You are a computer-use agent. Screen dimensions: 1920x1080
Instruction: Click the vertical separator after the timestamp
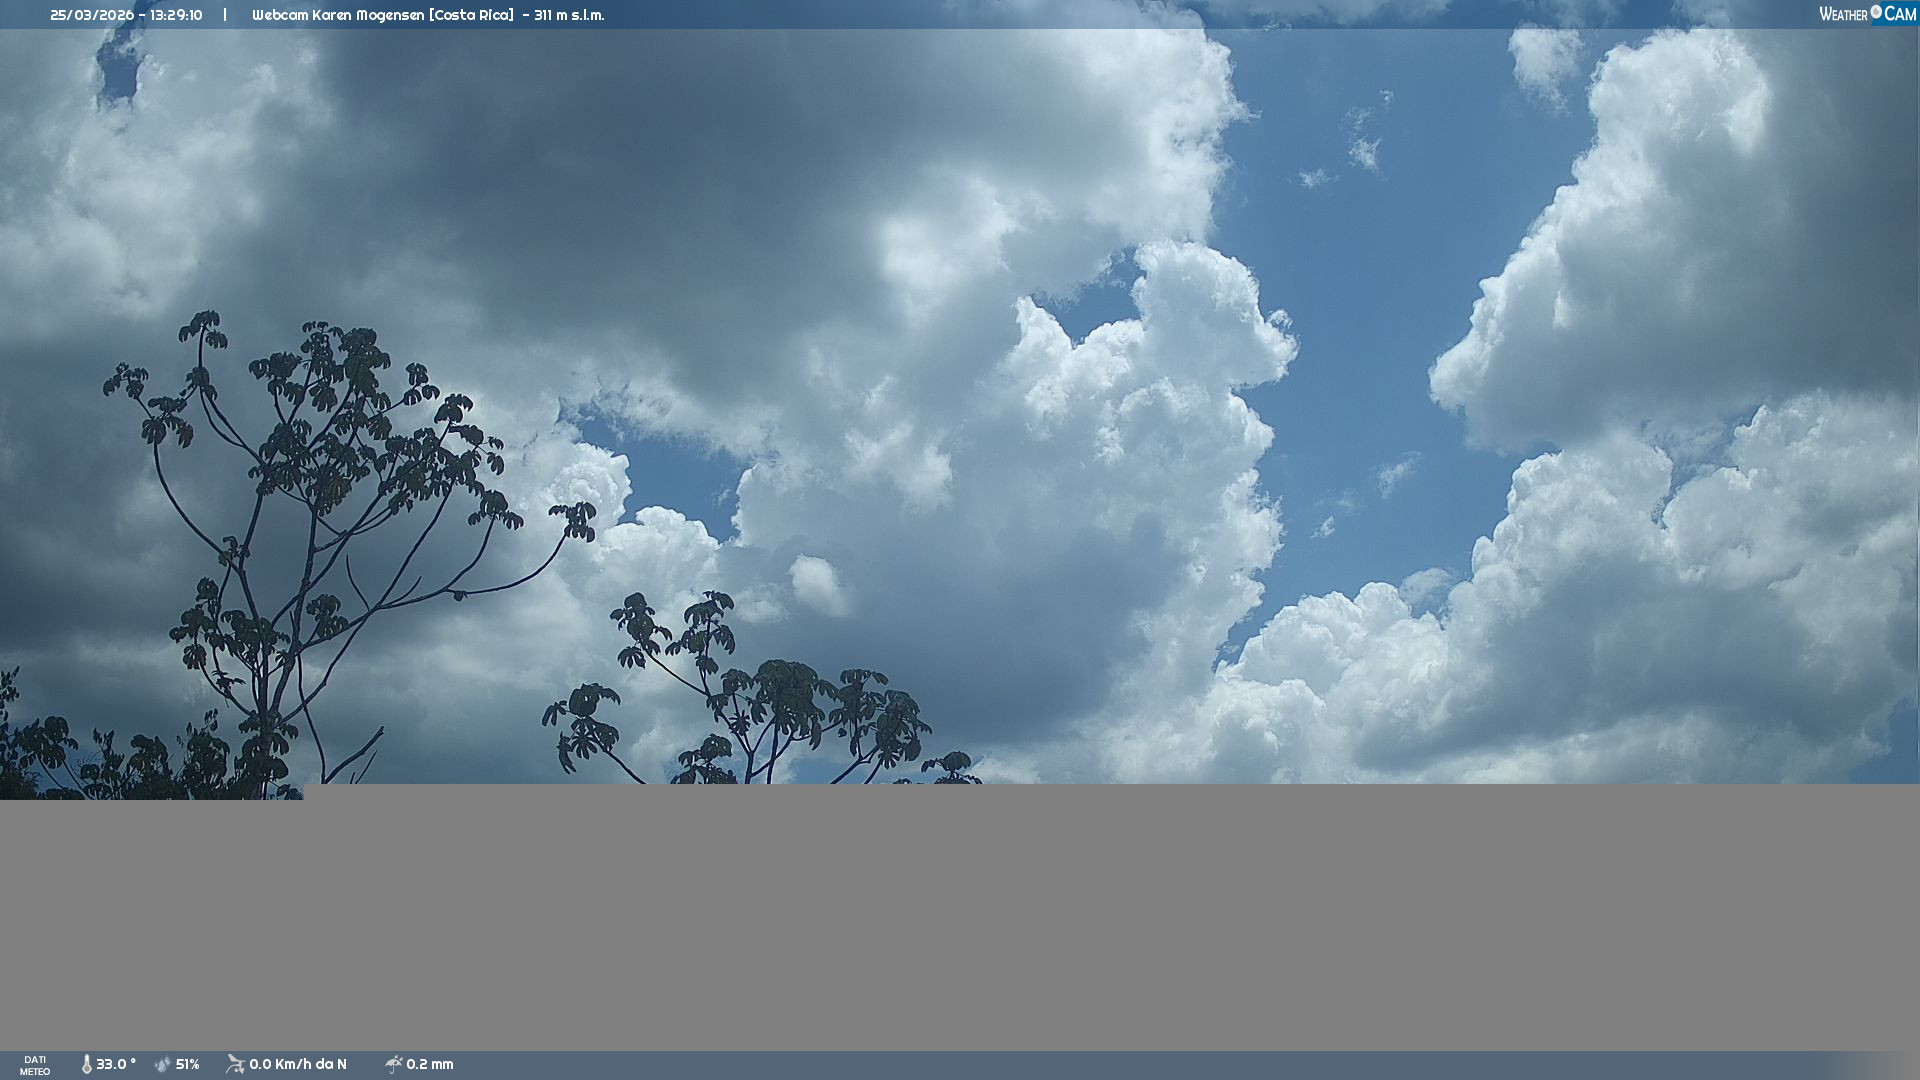pyautogui.click(x=225, y=15)
